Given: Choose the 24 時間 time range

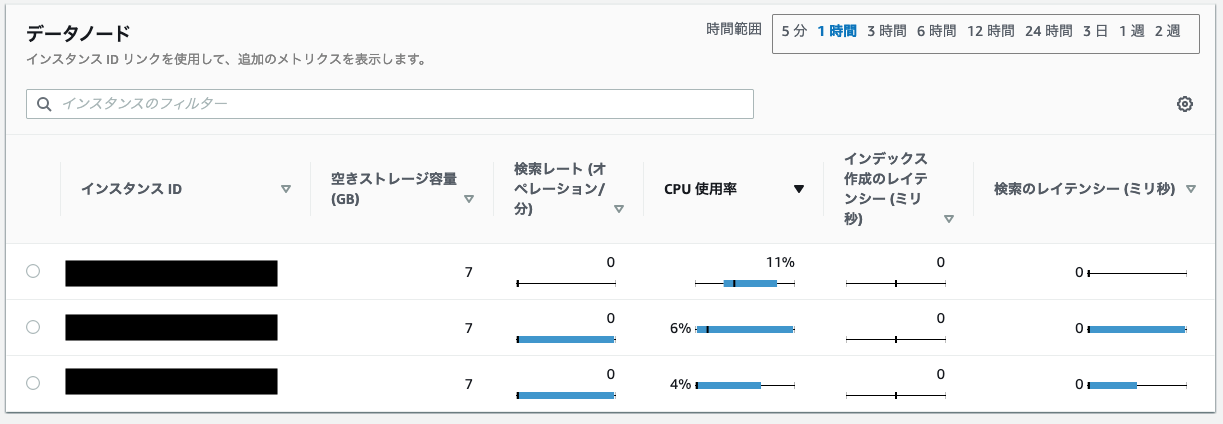Looking at the screenshot, I should pos(1048,31).
